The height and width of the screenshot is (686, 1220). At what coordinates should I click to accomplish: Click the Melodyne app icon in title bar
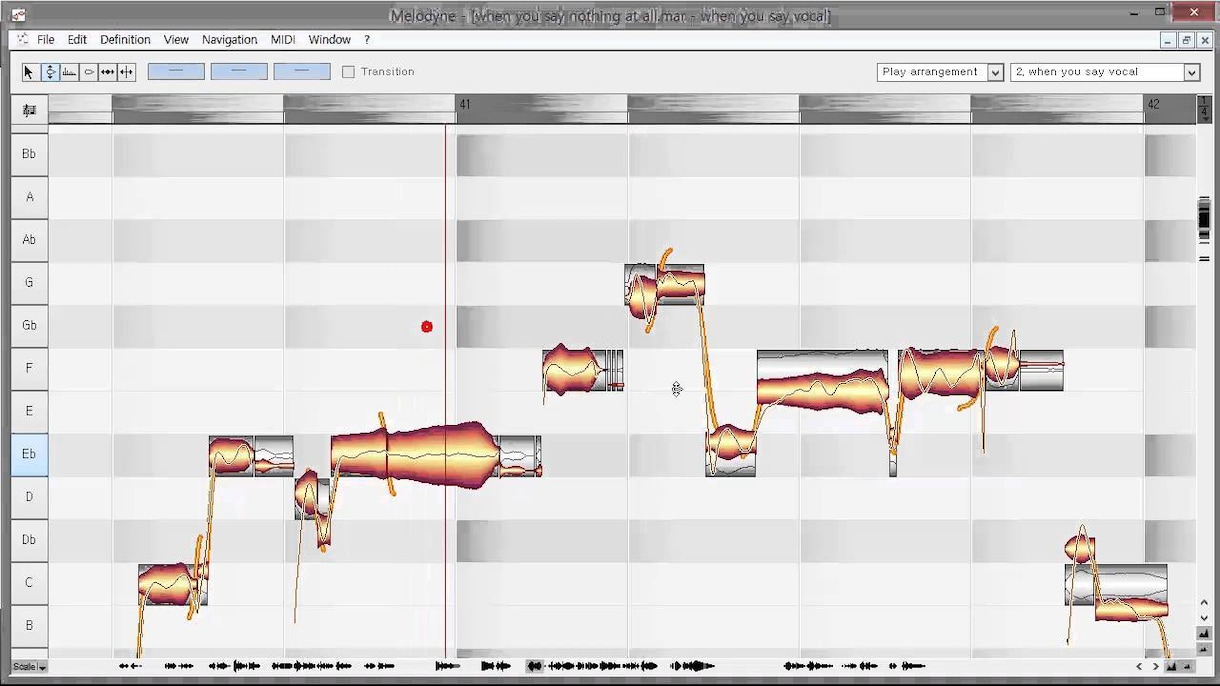(x=18, y=15)
